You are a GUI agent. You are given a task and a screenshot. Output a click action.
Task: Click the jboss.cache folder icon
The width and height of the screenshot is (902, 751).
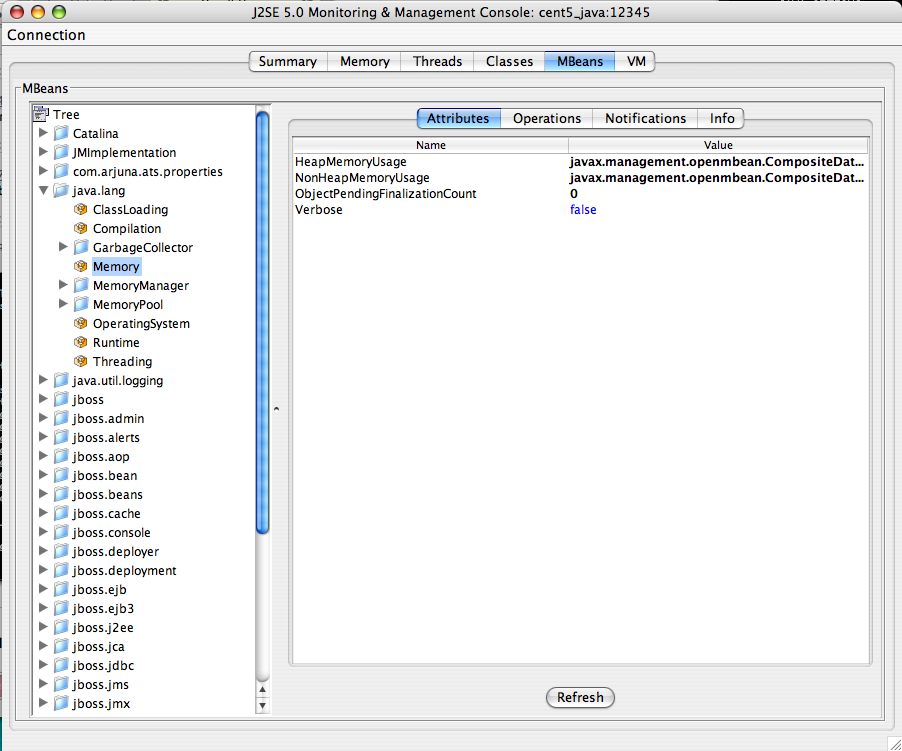61,513
